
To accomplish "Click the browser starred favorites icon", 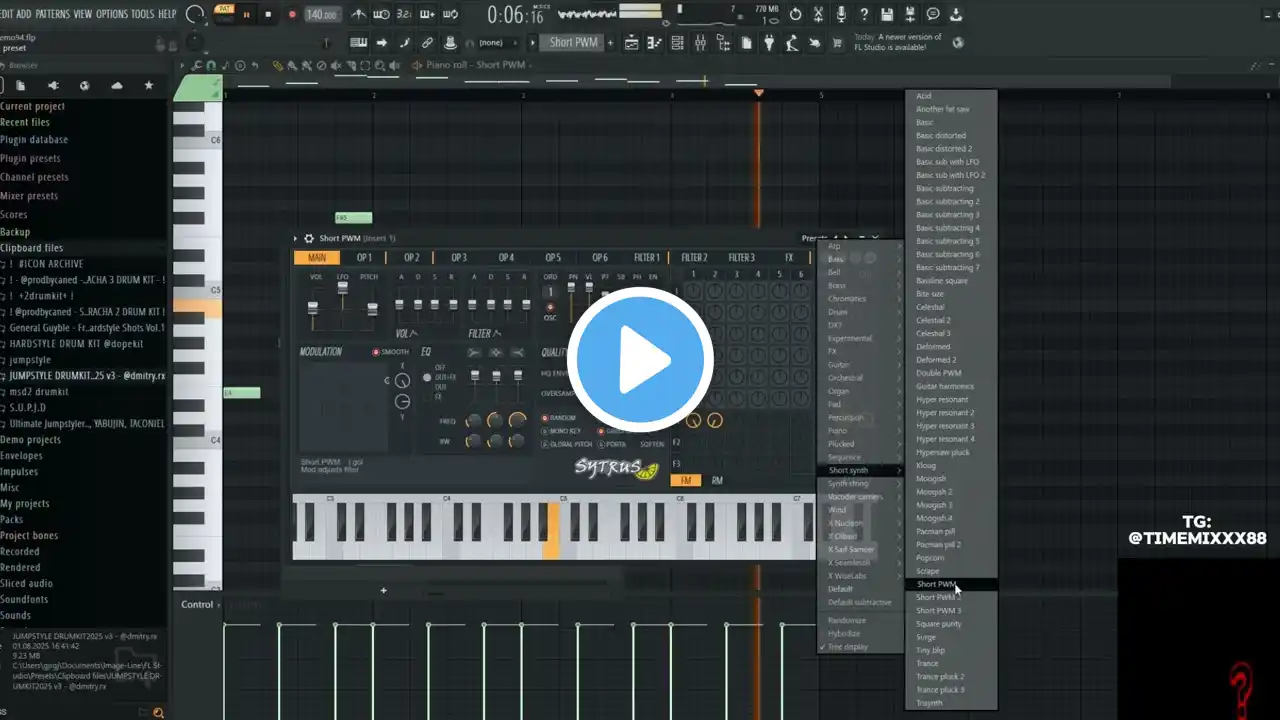I will click(149, 86).
